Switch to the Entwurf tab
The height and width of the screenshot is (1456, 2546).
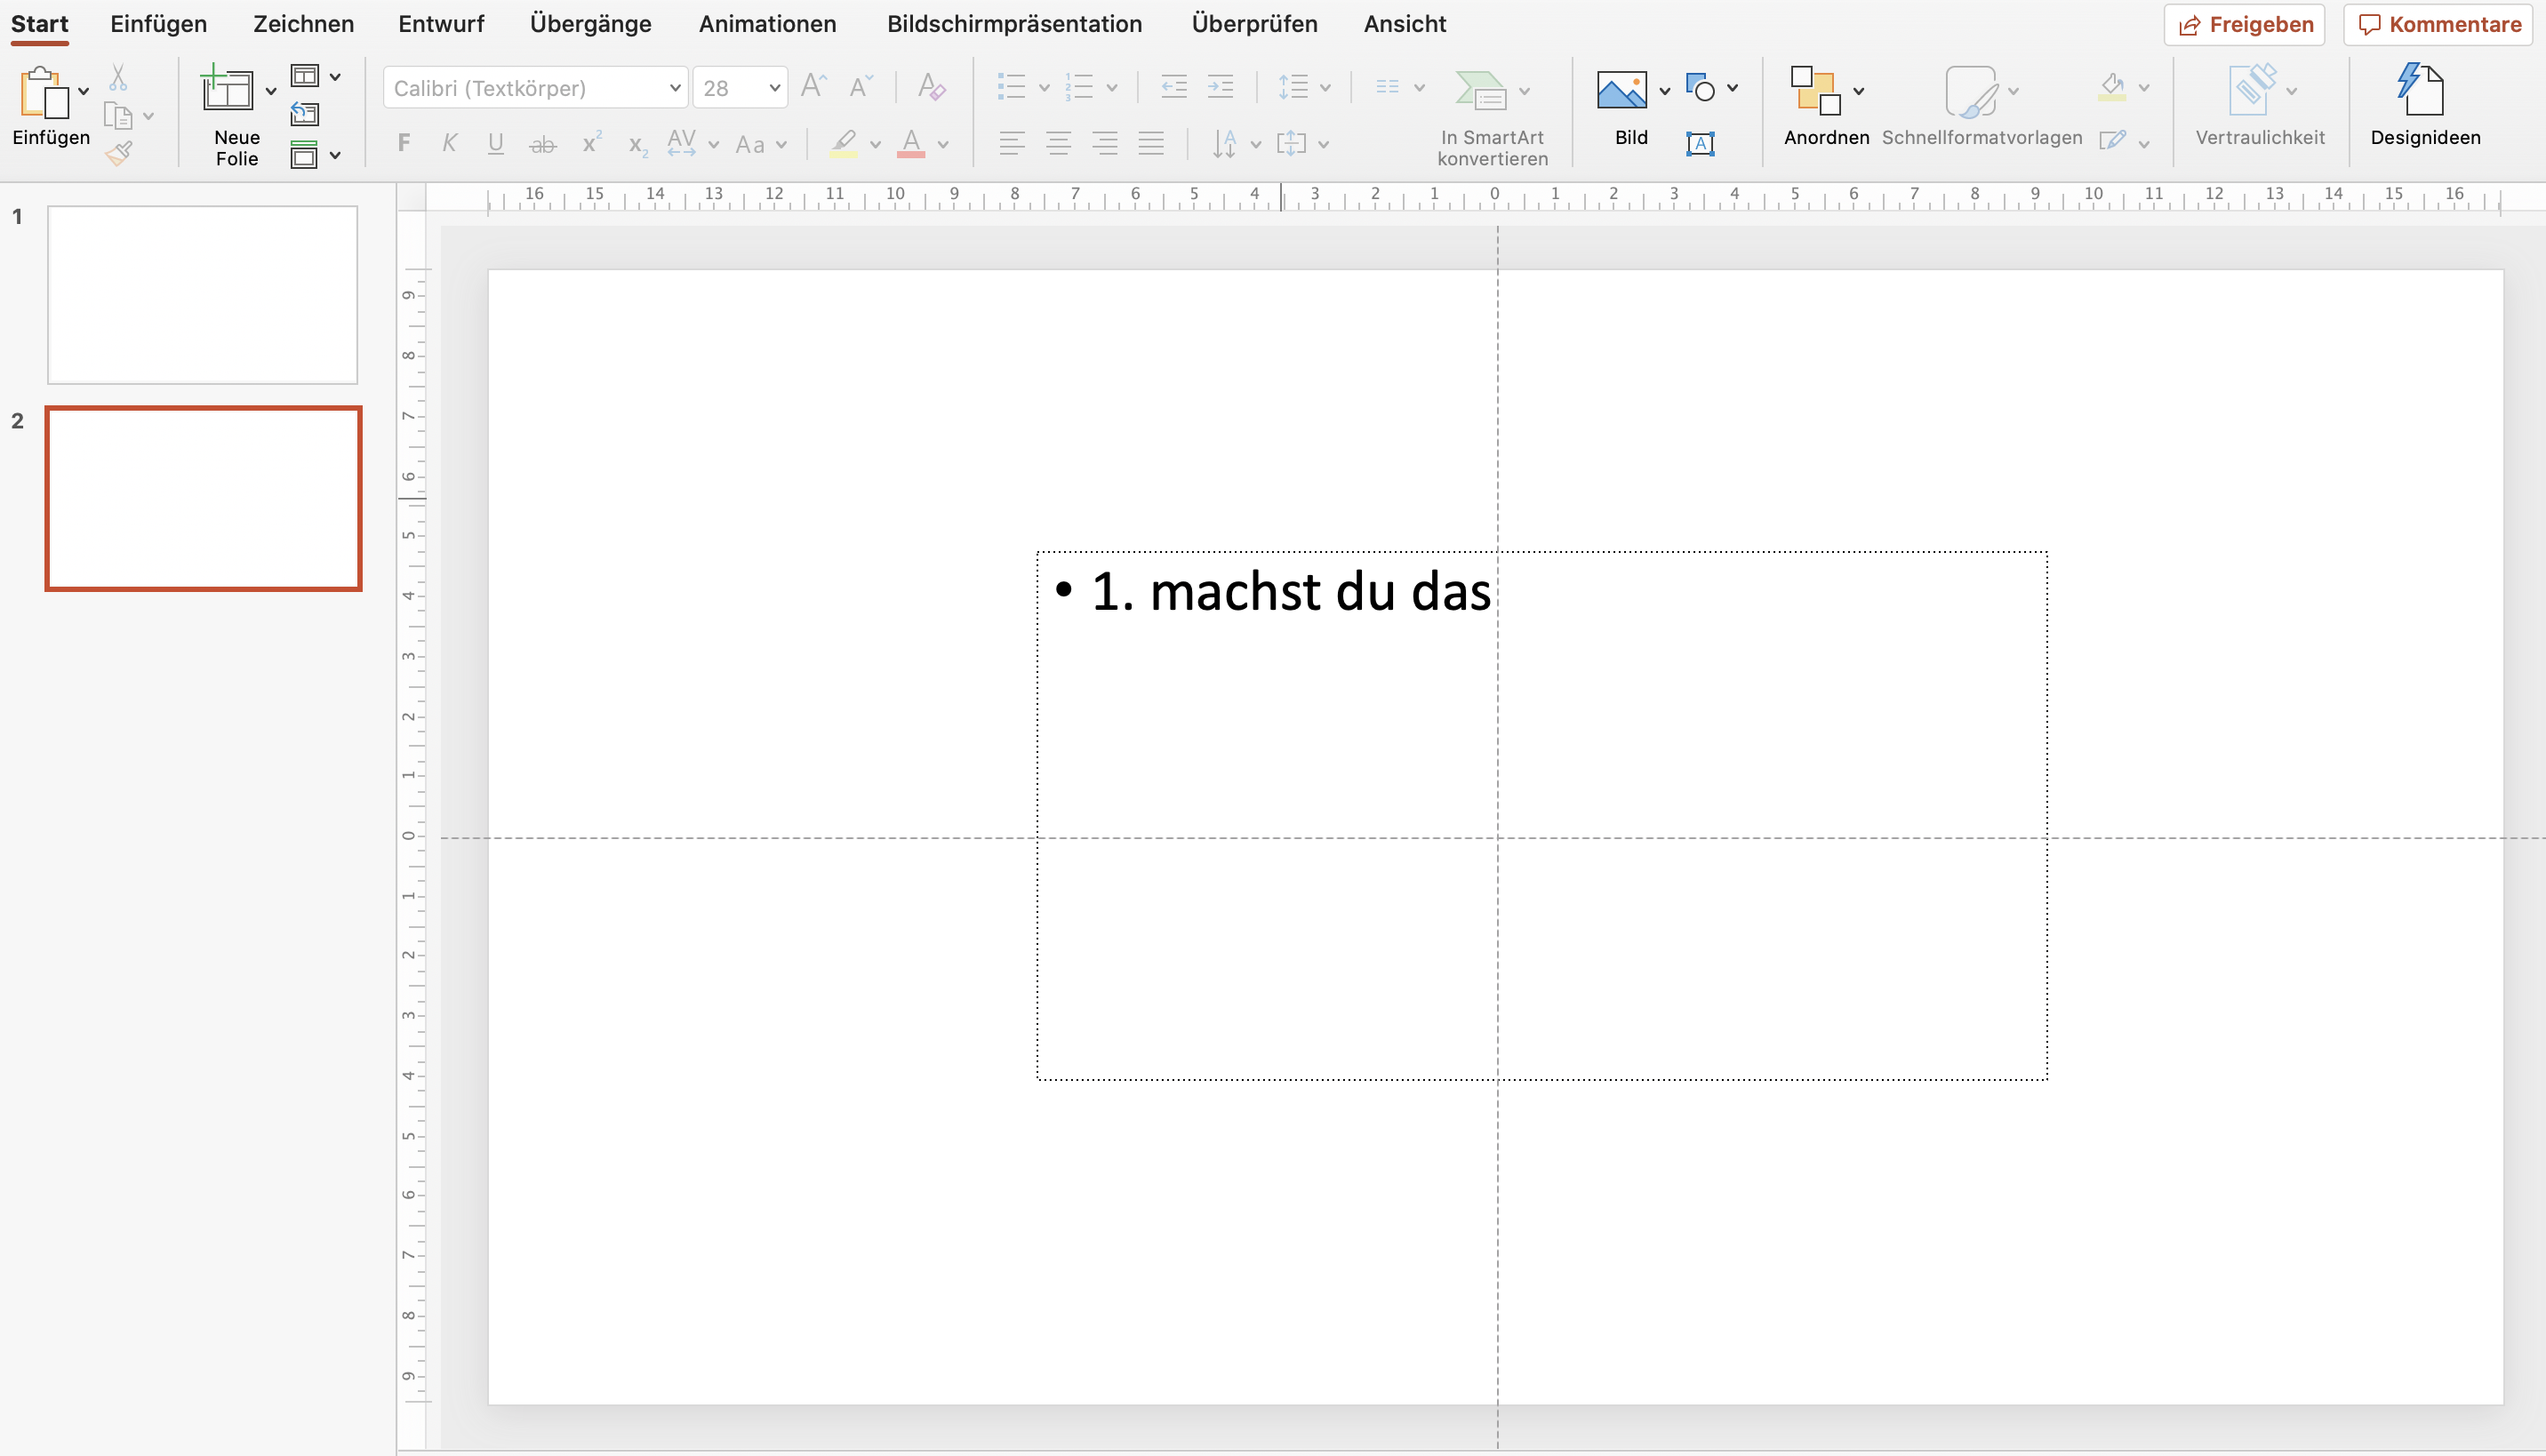(x=441, y=24)
